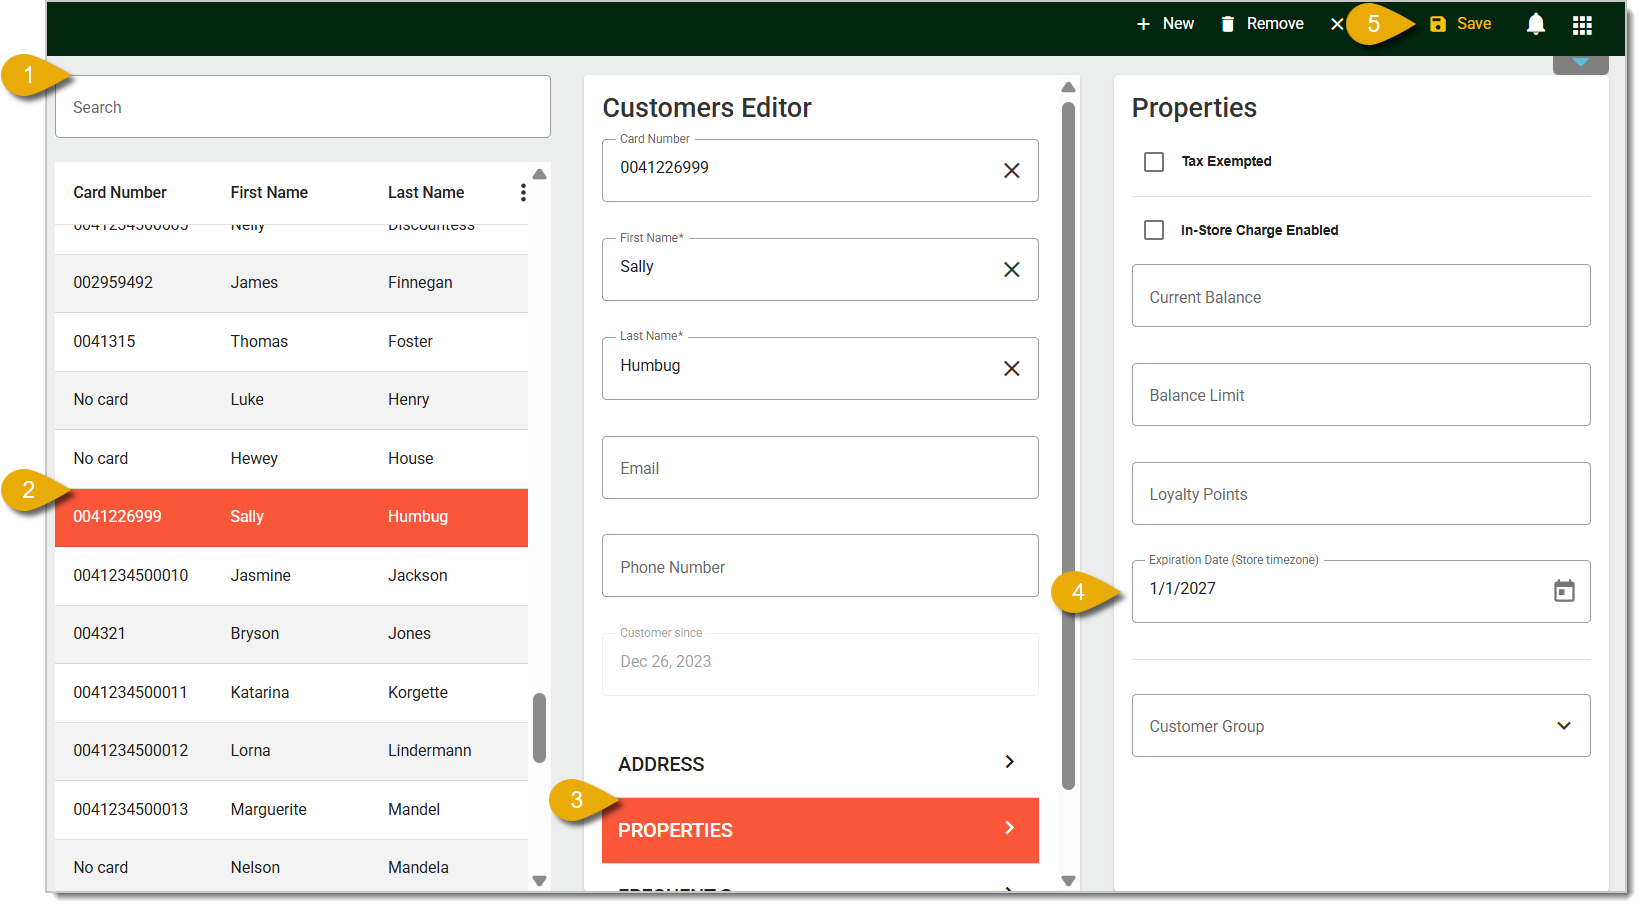
Task: Click the New plus icon
Action: [1143, 24]
